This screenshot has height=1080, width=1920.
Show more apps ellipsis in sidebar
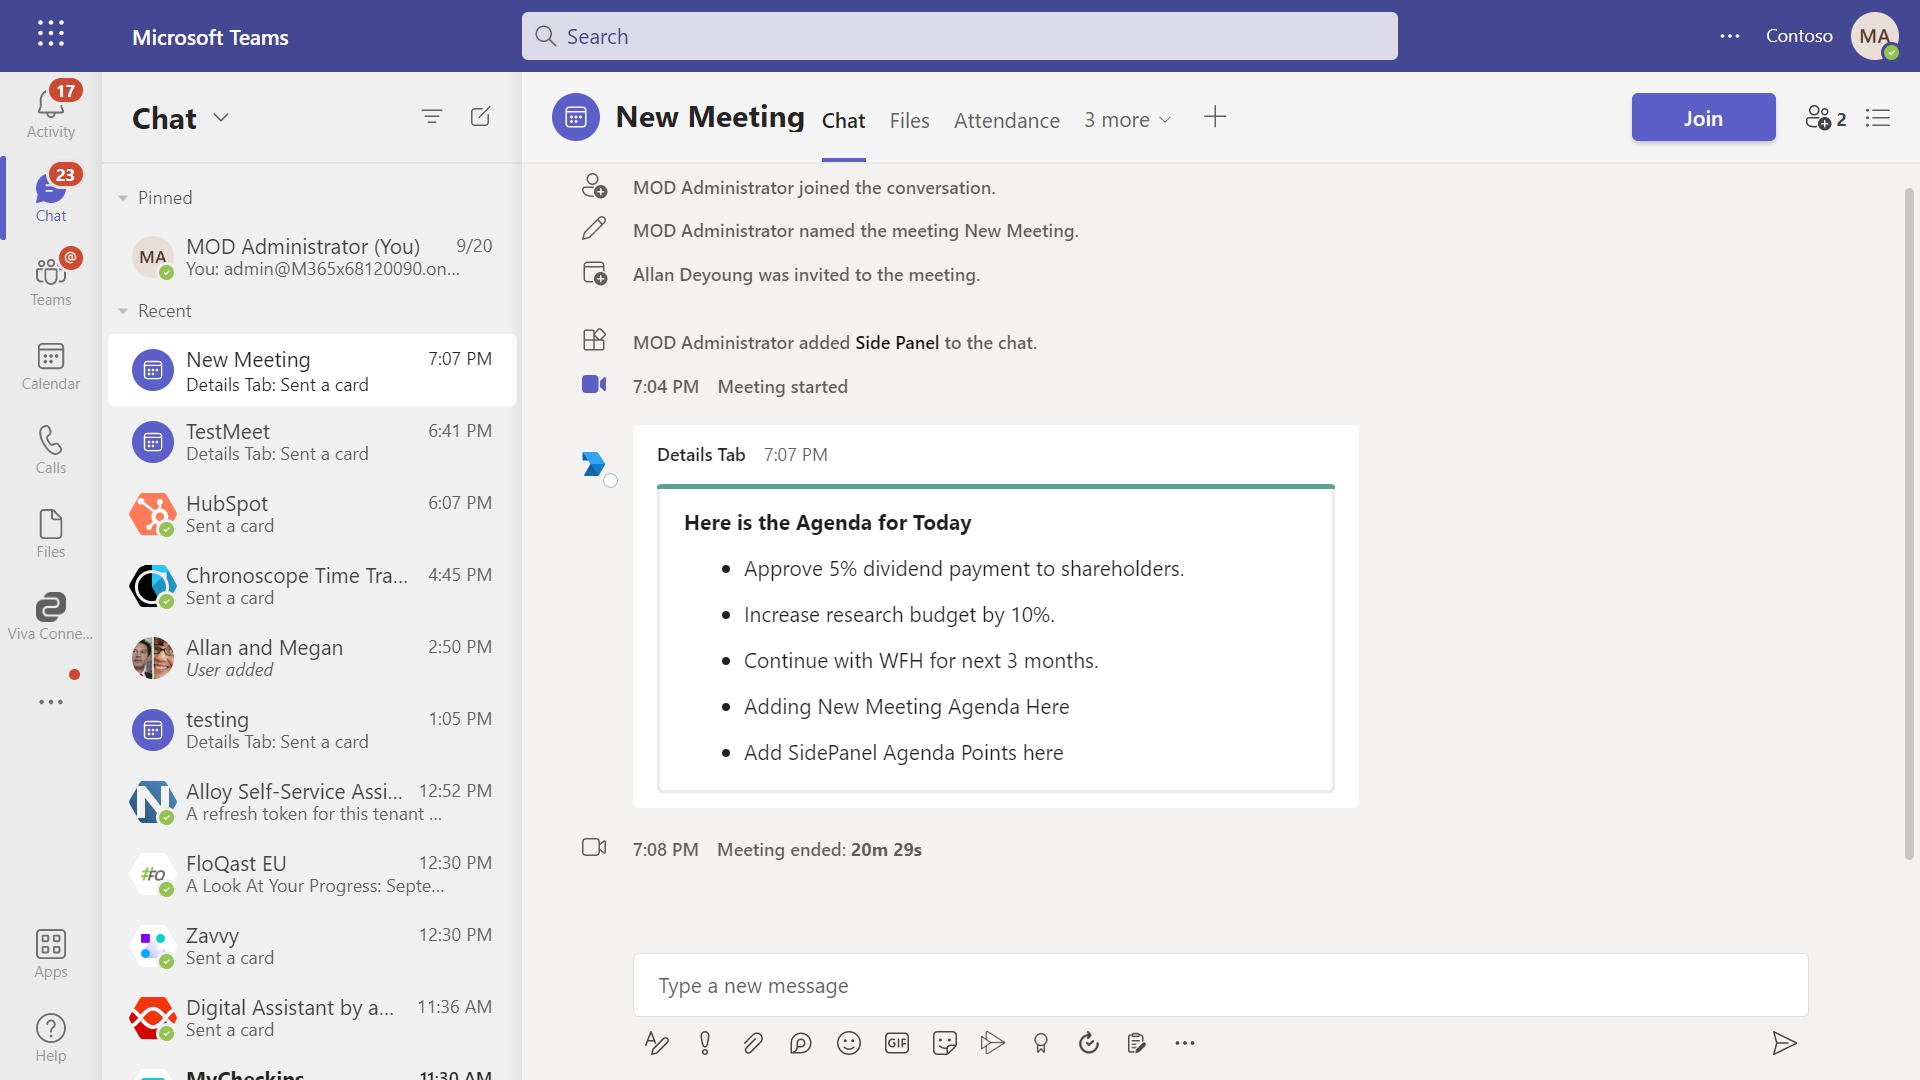point(51,702)
